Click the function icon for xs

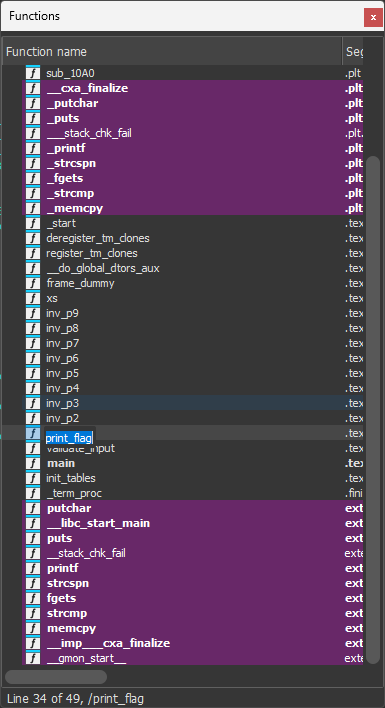click(32, 298)
